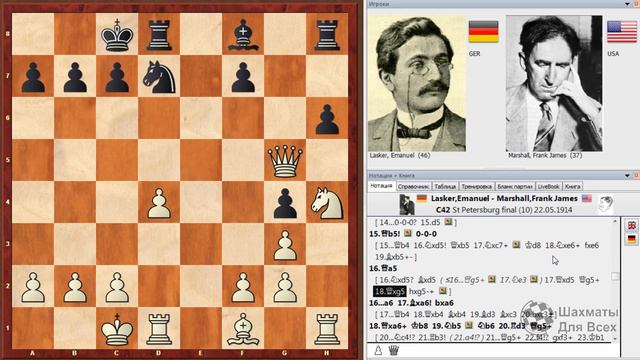Select the black pawn on h6
The height and width of the screenshot is (360, 640).
click(327, 119)
